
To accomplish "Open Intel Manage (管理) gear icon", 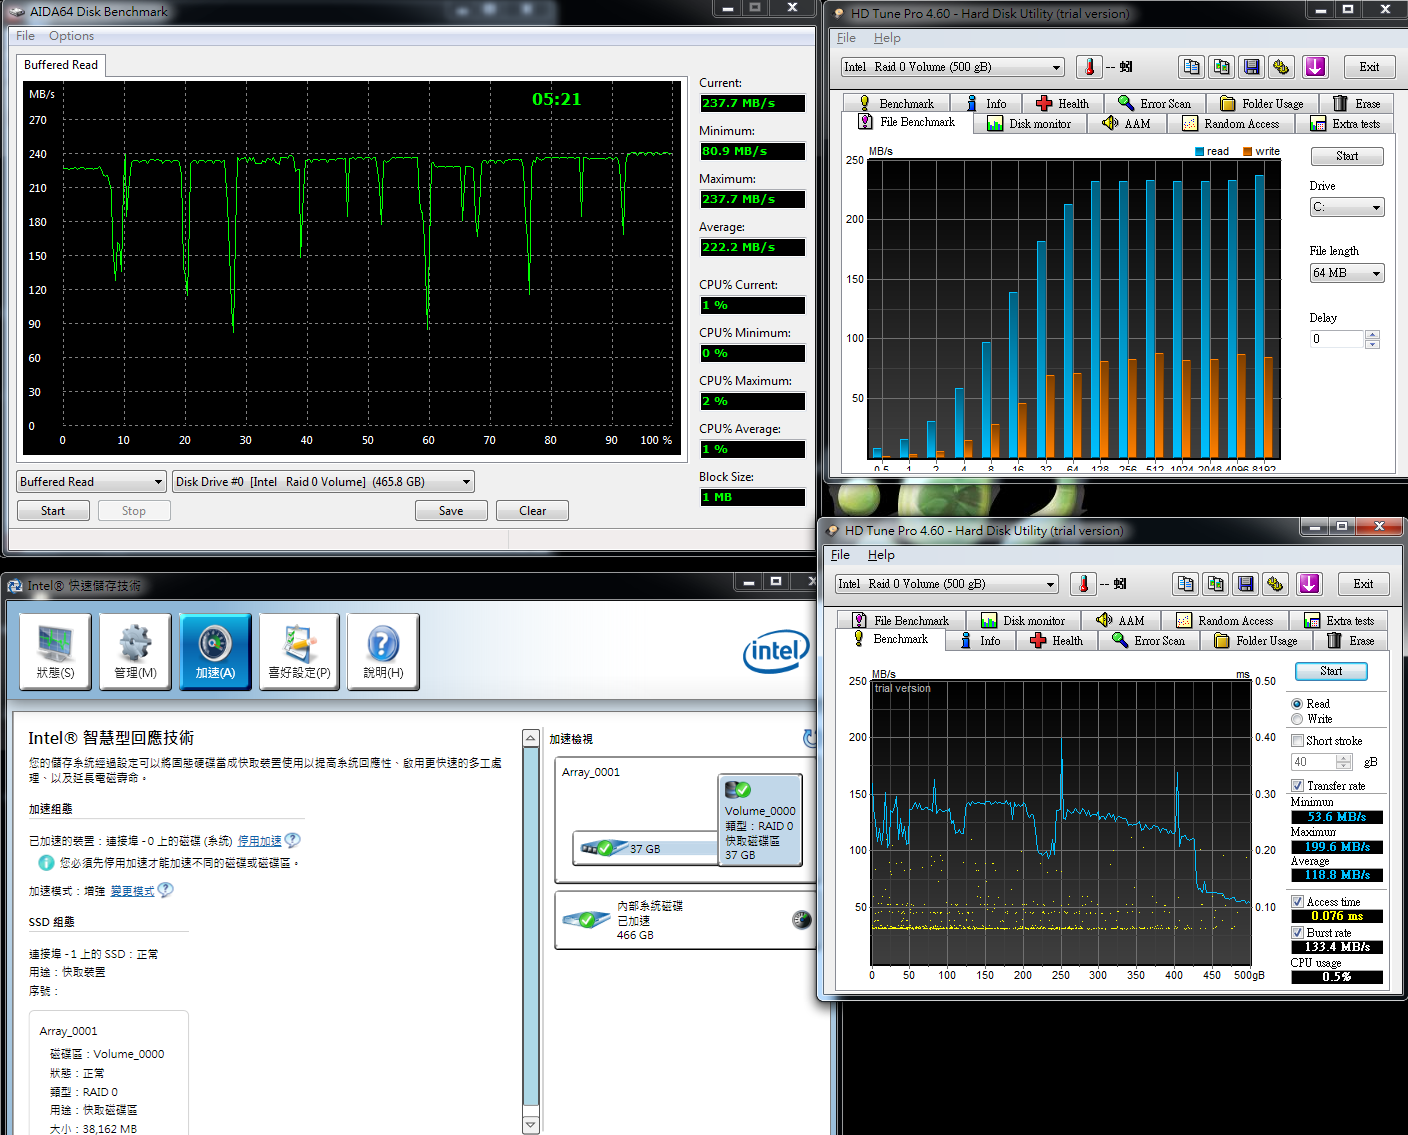I will [x=135, y=652].
